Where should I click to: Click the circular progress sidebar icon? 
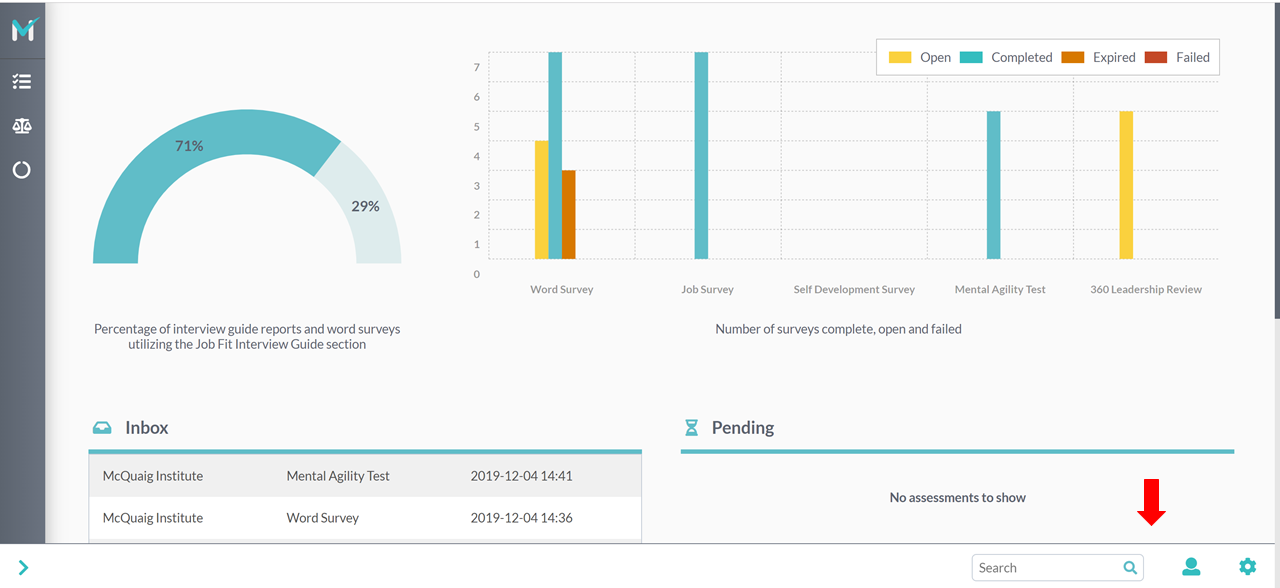coord(22,170)
